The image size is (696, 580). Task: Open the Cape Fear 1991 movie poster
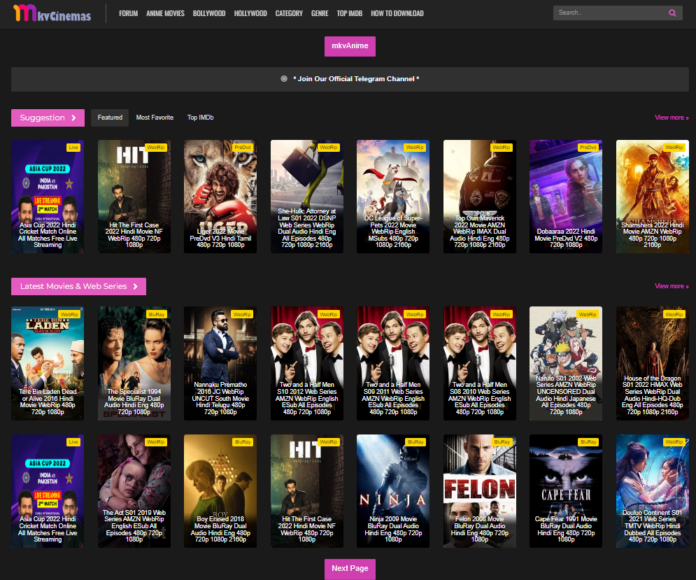566,491
